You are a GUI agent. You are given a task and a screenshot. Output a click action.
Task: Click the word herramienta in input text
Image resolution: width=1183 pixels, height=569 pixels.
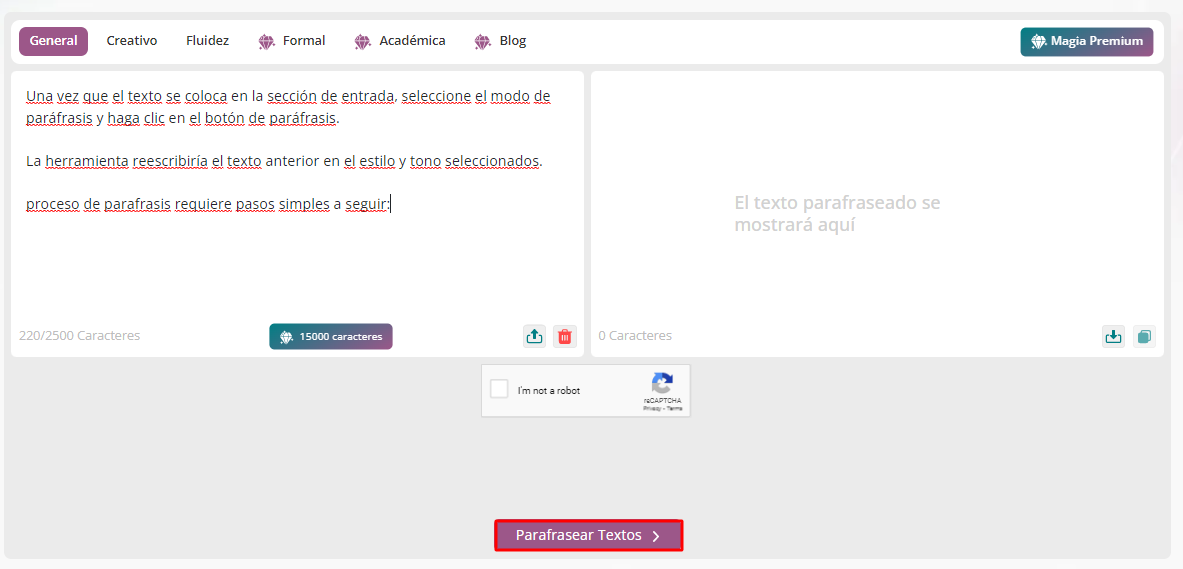point(87,161)
